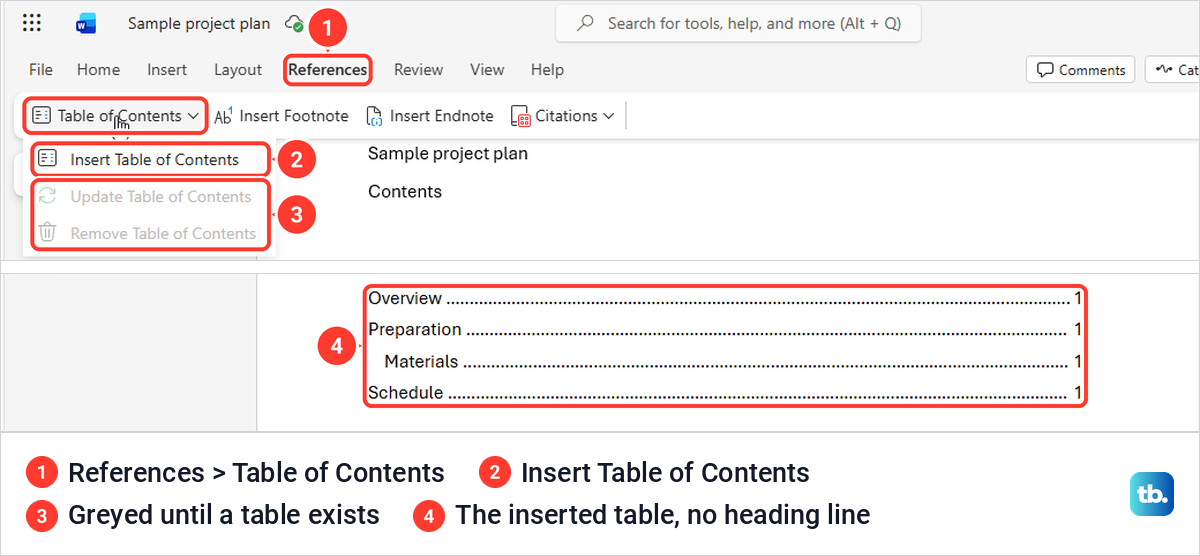Viewport: 1200px width, 556px height.
Task: Choose Insert Table of Contents menu entry
Action: 151,160
